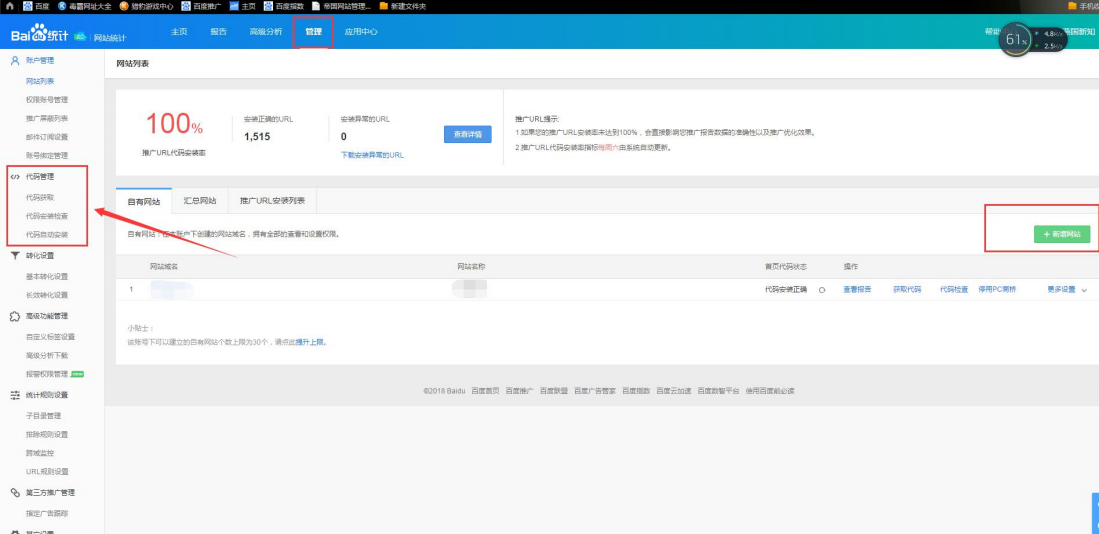The image size is (1099, 534).
Task: Click the 百度联盟 footer link
Action: 554,391
